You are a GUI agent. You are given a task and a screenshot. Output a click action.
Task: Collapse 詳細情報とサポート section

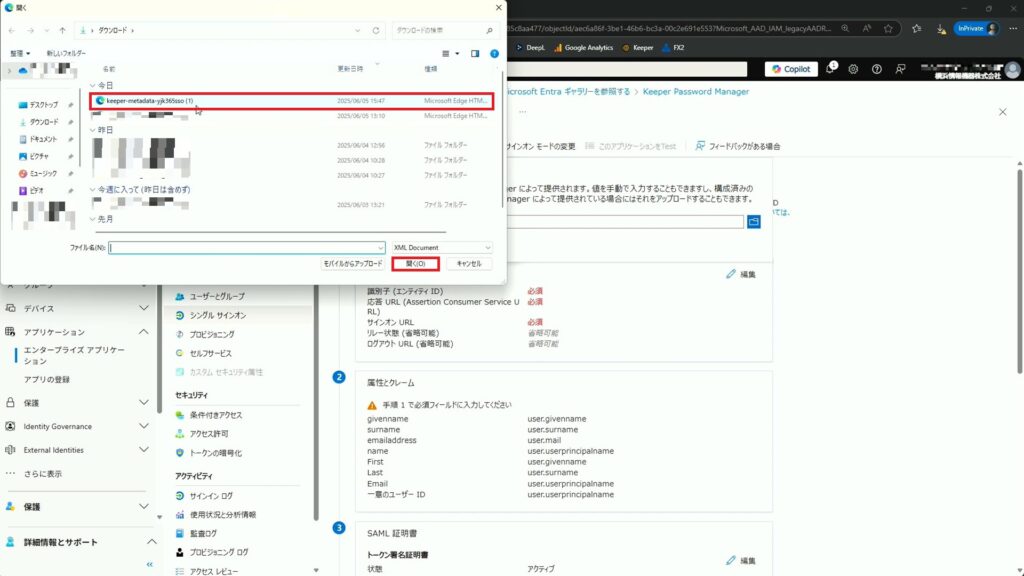point(152,541)
